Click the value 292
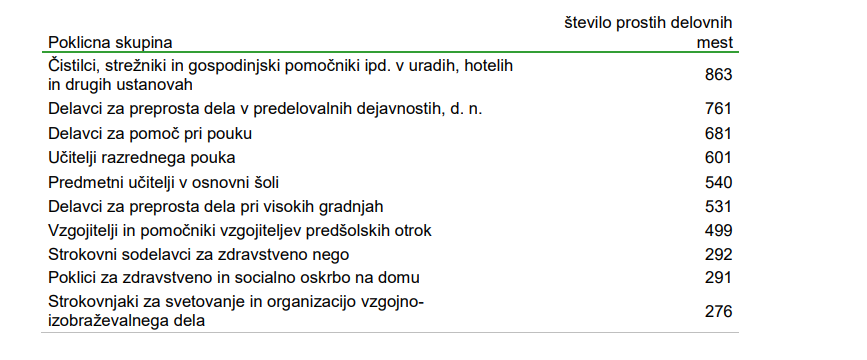867x360 pixels. point(718,255)
